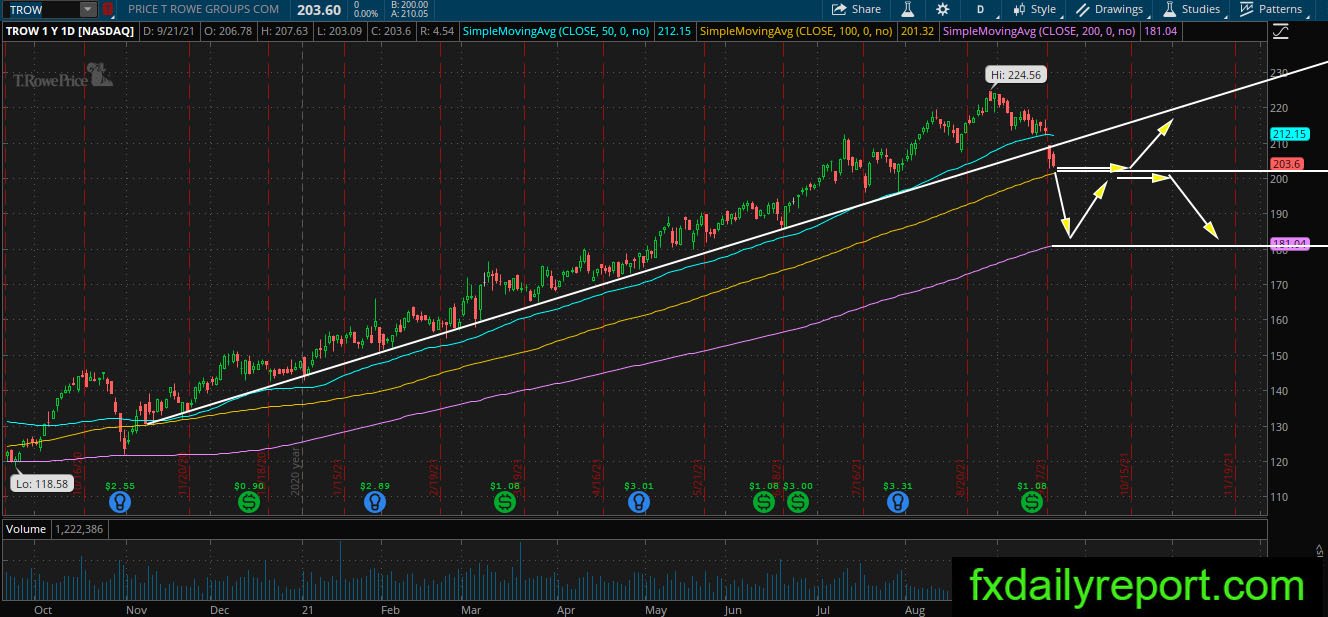Click the TROW symbol input field
This screenshot has width=1328, height=617.
click(x=41, y=9)
